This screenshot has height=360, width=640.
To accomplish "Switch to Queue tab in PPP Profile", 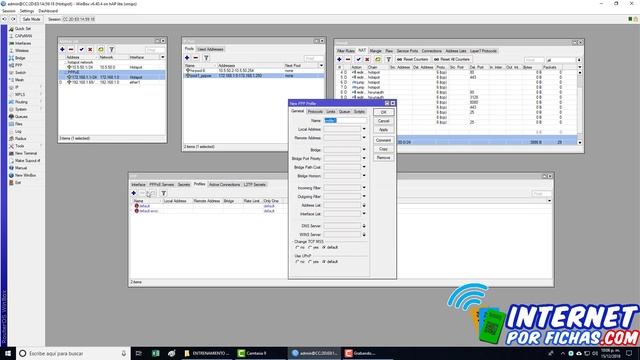I will (x=344, y=111).
